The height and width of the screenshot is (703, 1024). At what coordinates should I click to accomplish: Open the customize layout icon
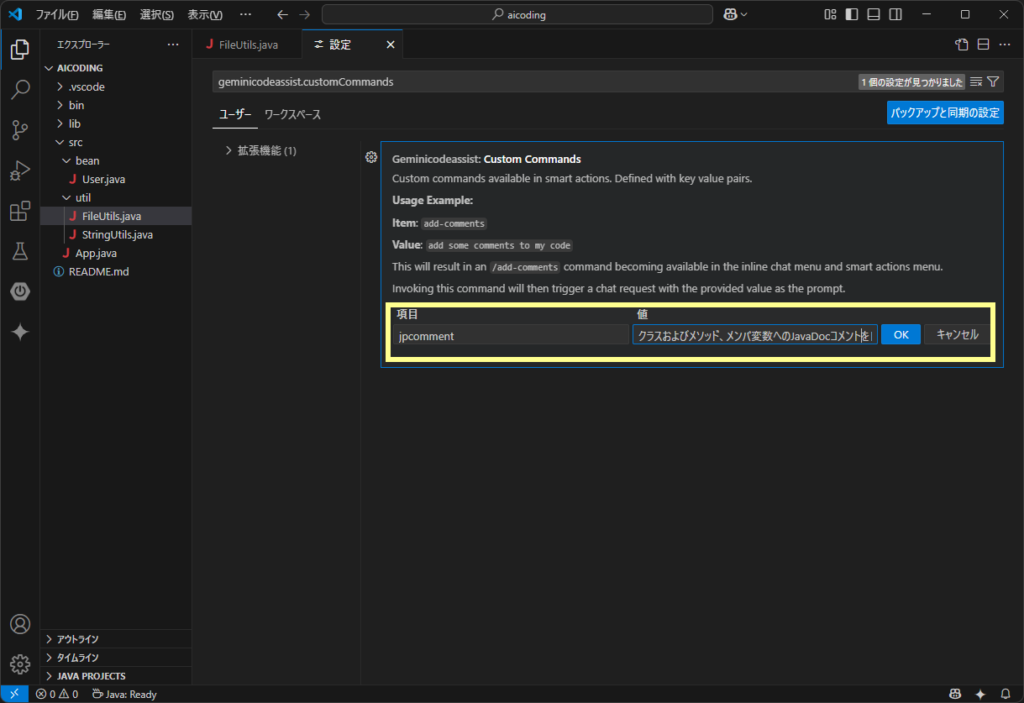point(830,14)
